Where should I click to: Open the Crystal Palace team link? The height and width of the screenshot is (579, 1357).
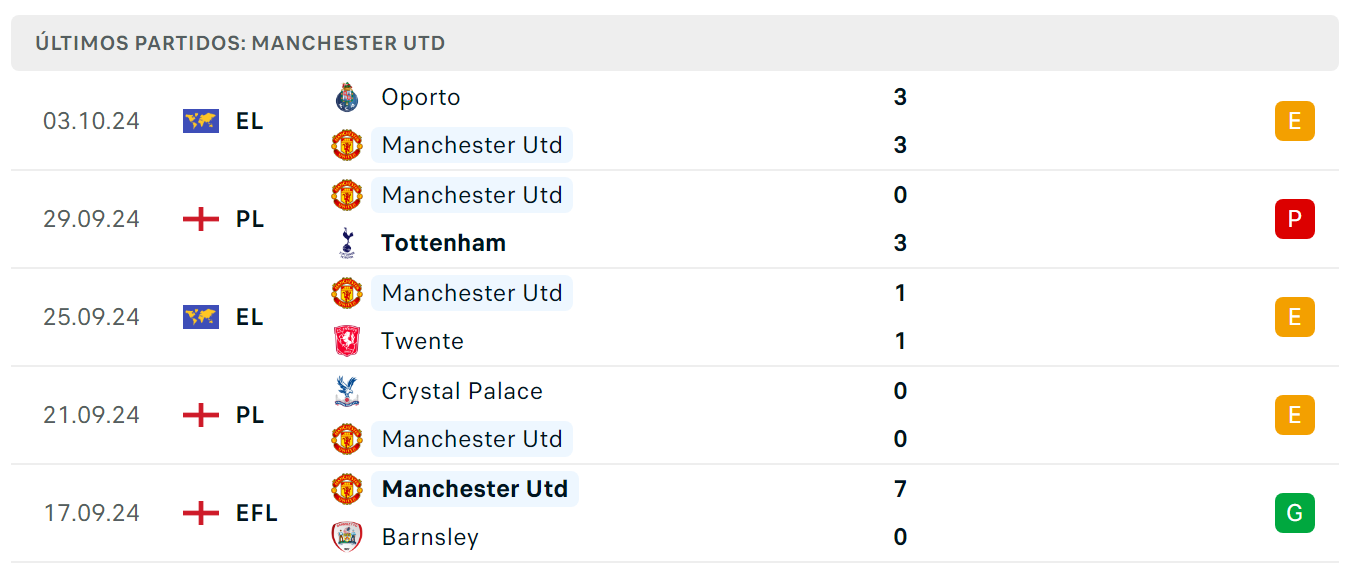462,391
